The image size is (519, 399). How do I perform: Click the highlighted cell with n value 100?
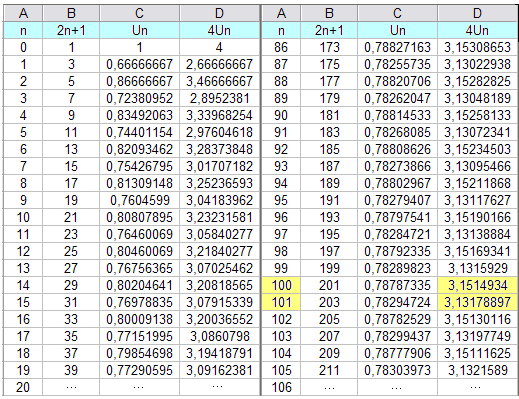[x=281, y=285]
